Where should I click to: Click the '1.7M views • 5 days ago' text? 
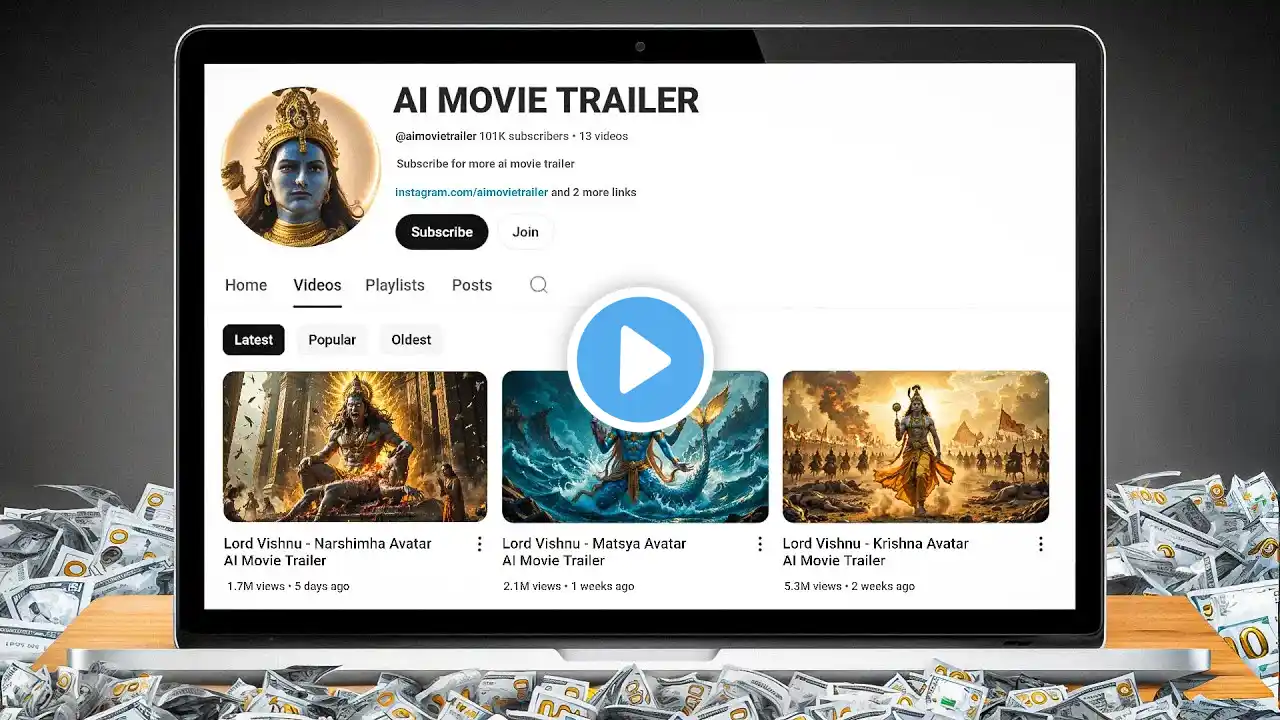point(288,586)
